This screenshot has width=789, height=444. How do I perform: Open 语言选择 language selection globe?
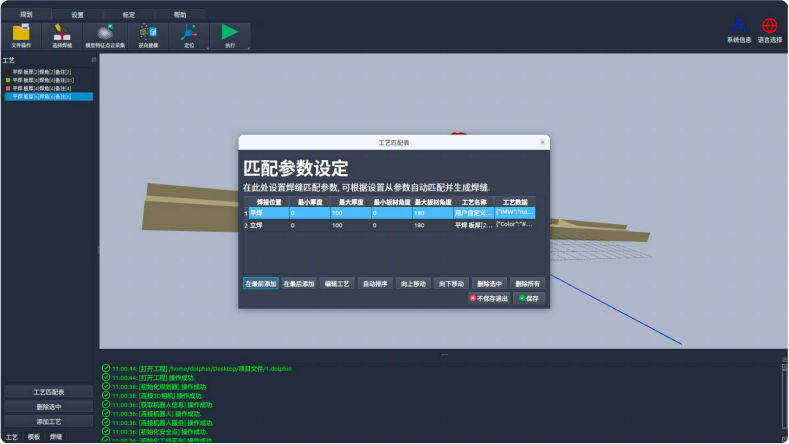pos(770,30)
